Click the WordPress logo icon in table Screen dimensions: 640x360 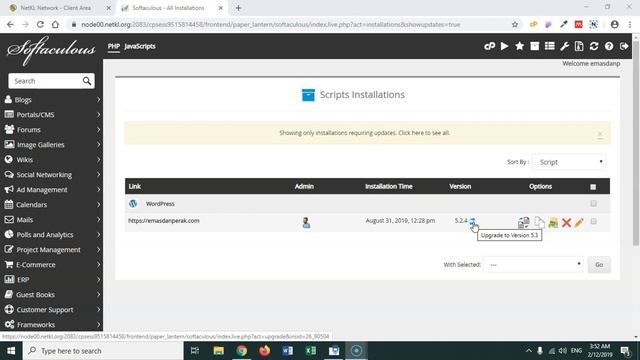pyautogui.click(x=133, y=203)
